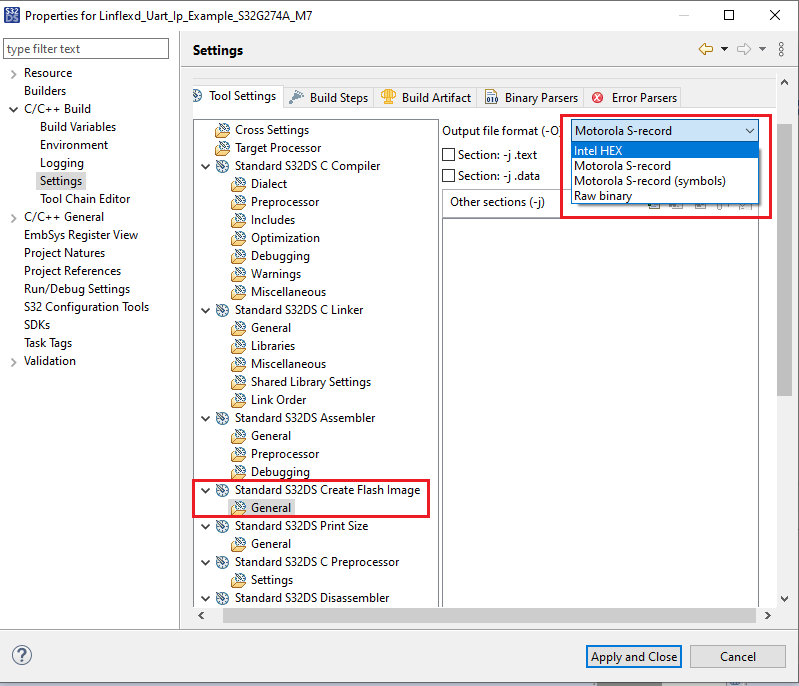Click the yellow back navigation arrow
Image resolution: width=799 pixels, height=686 pixels.
tap(706, 49)
